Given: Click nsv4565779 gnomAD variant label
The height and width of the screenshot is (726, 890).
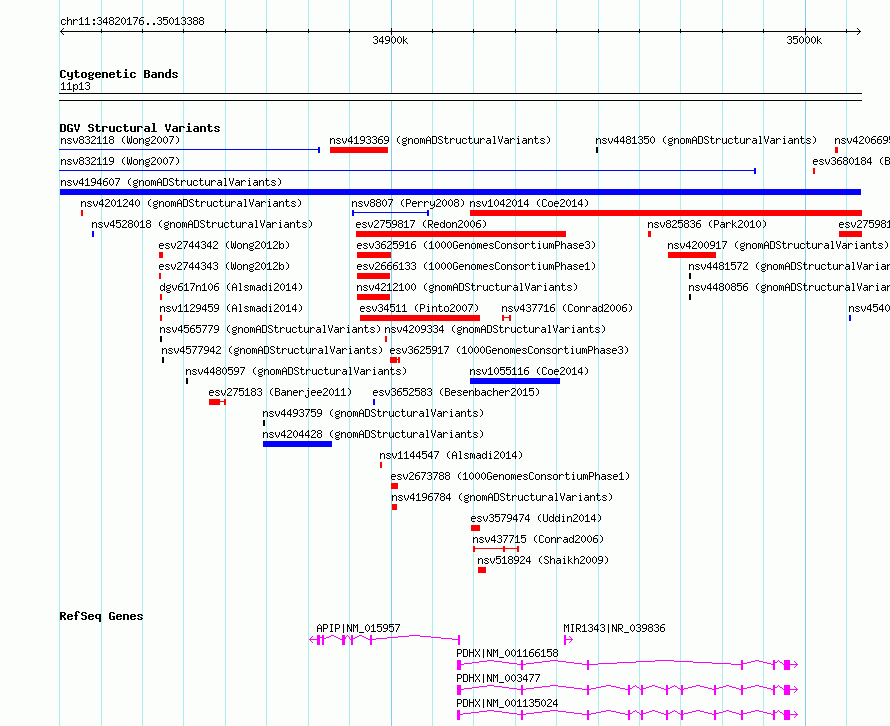Looking at the screenshot, I should pyautogui.click(x=270, y=329).
